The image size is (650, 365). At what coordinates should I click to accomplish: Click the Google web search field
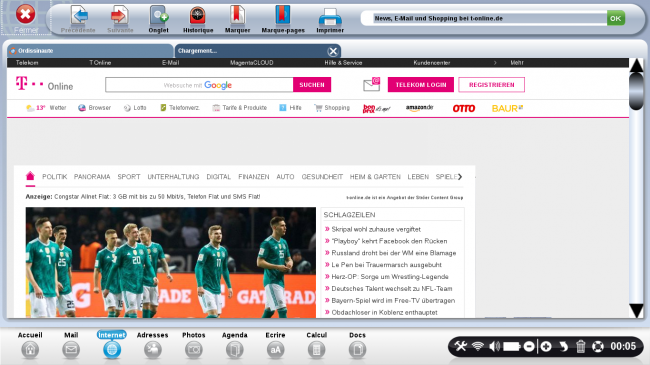[199, 85]
